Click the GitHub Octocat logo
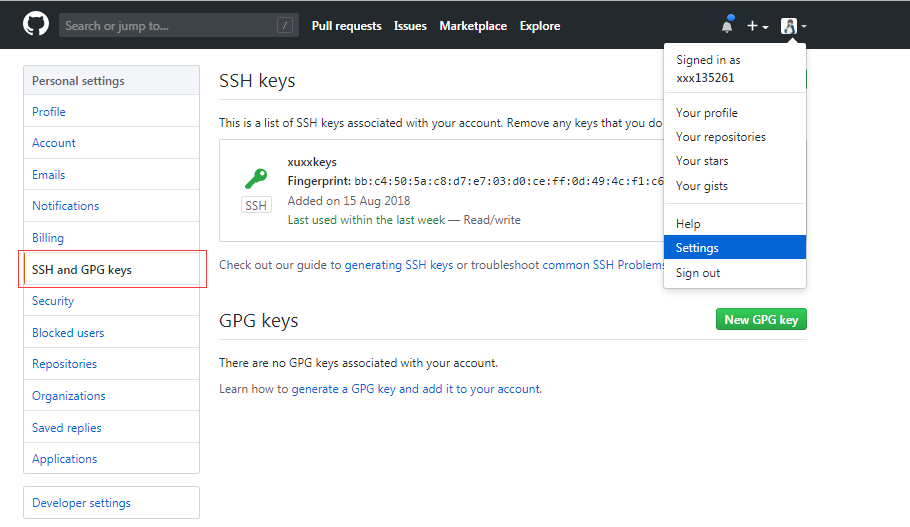910x527 pixels. [x=35, y=25]
